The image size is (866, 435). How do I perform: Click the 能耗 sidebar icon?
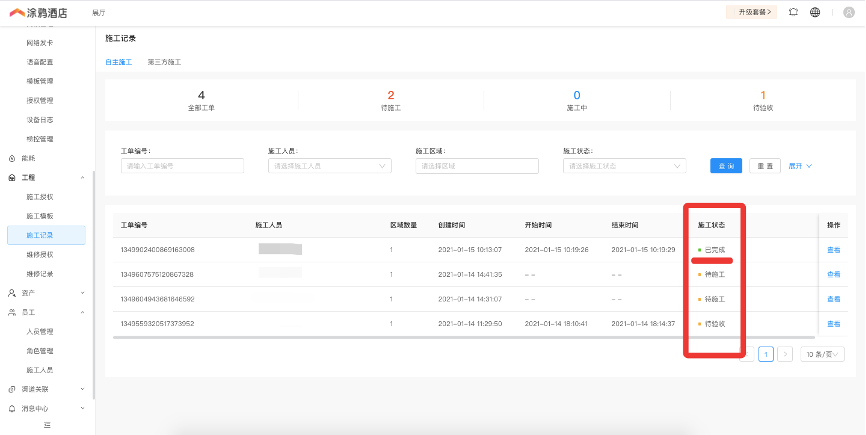pyautogui.click(x=12, y=158)
